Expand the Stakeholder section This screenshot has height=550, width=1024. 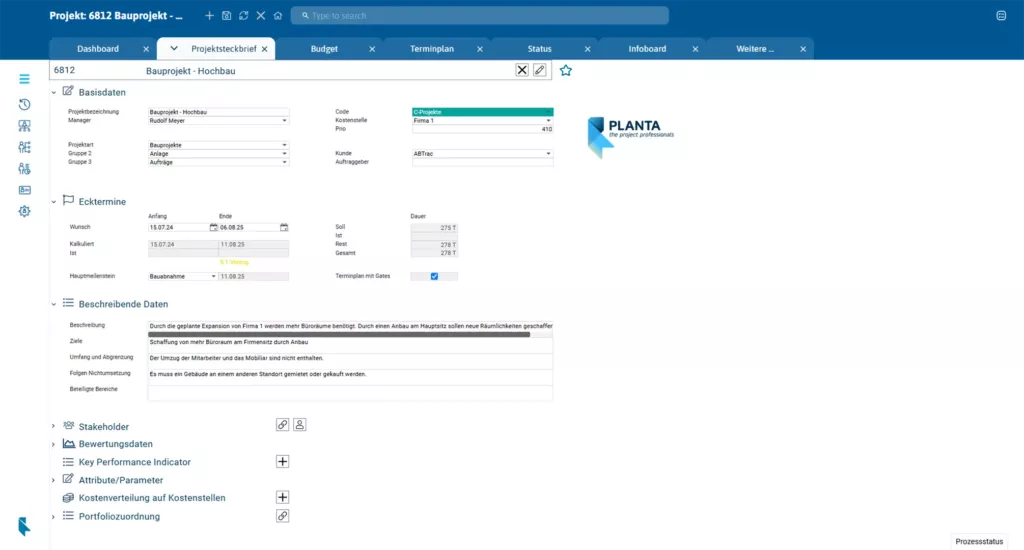54,427
